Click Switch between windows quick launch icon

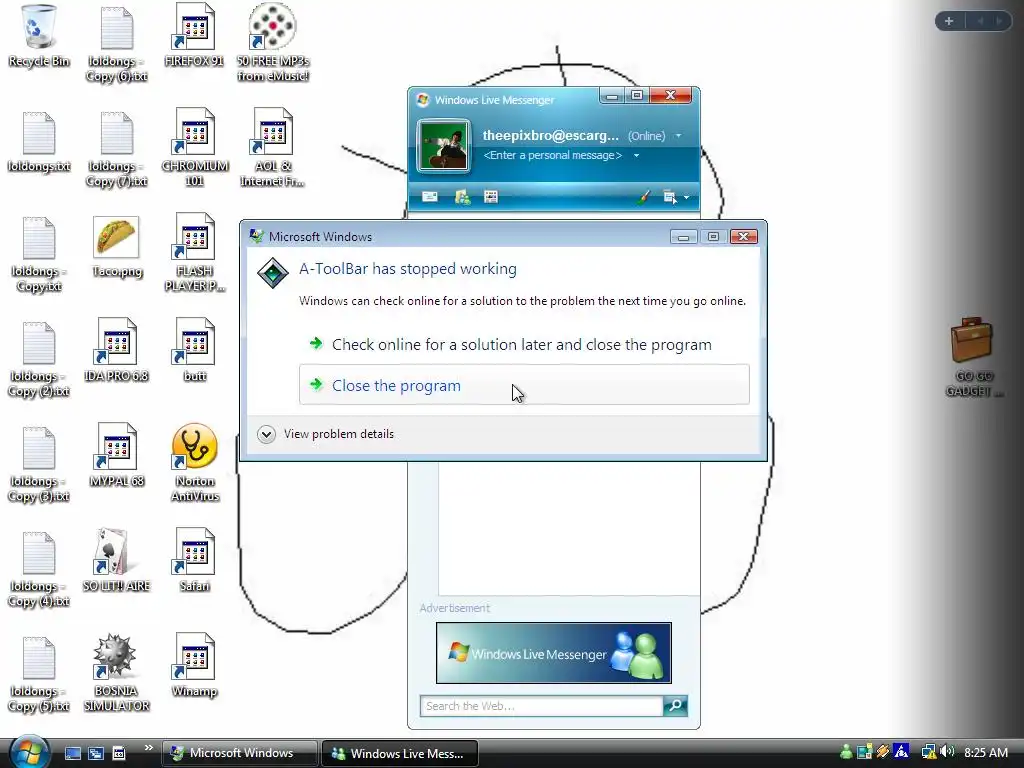(x=95, y=753)
